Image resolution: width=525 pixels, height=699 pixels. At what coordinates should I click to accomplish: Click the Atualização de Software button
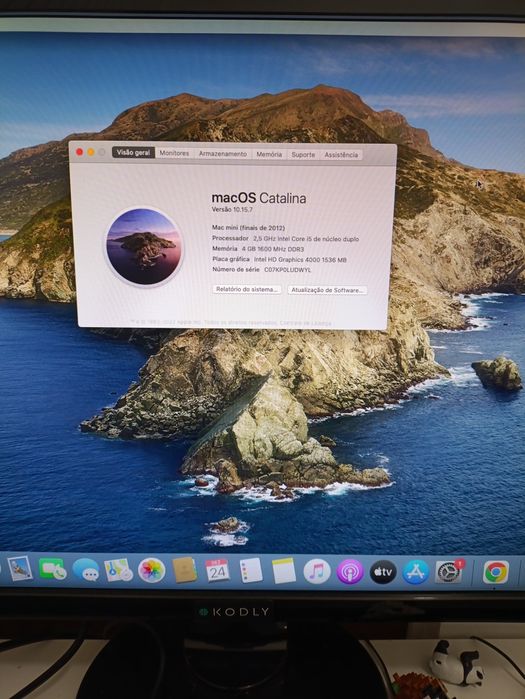(327, 290)
